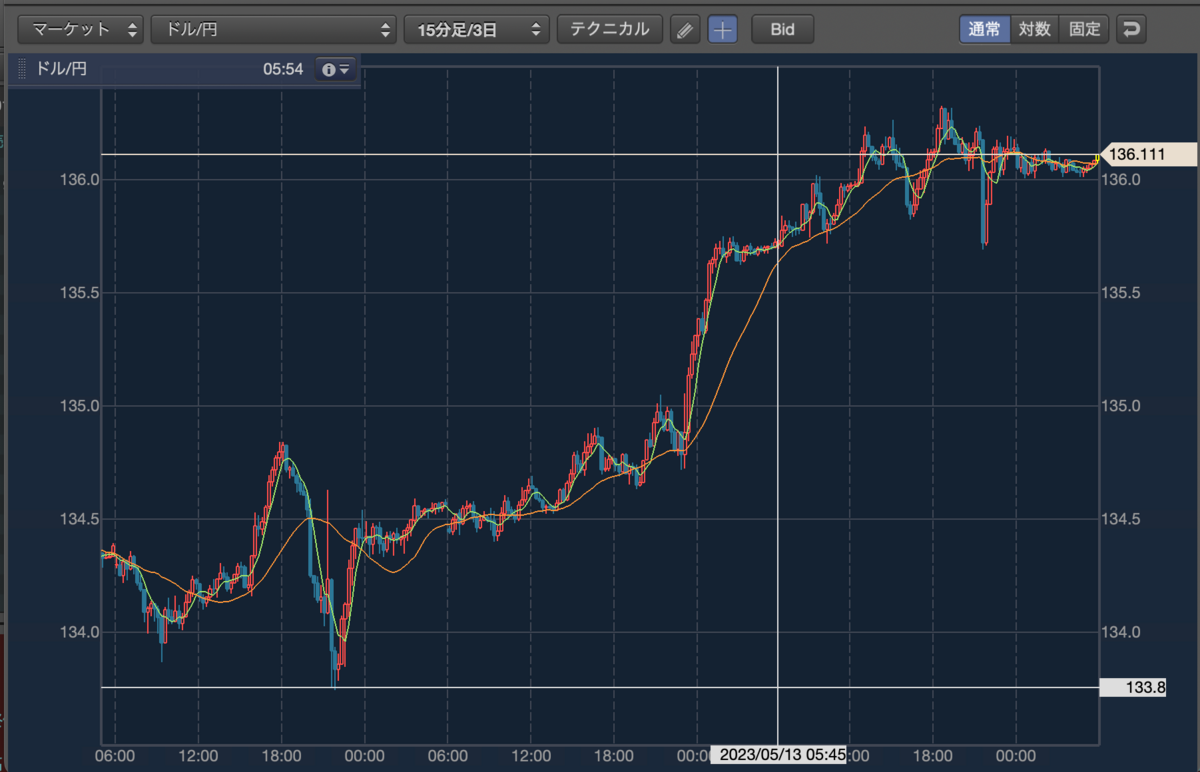This screenshot has width=1200, height=772.
Task: Click the ドル/円 chart panel title
Action: pos(62,69)
